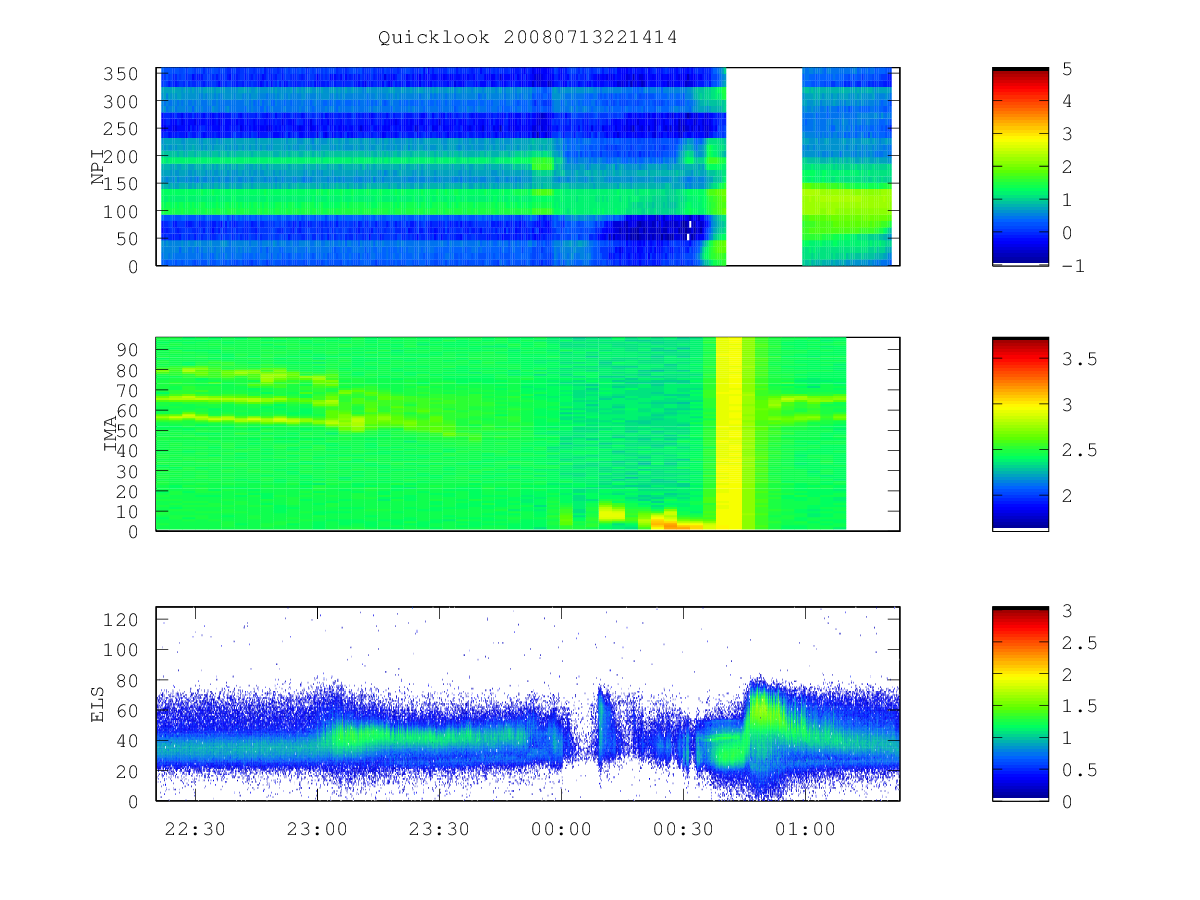Click the ELS color scale bar
This screenshot has width=1200, height=900.
coord(1020,704)
